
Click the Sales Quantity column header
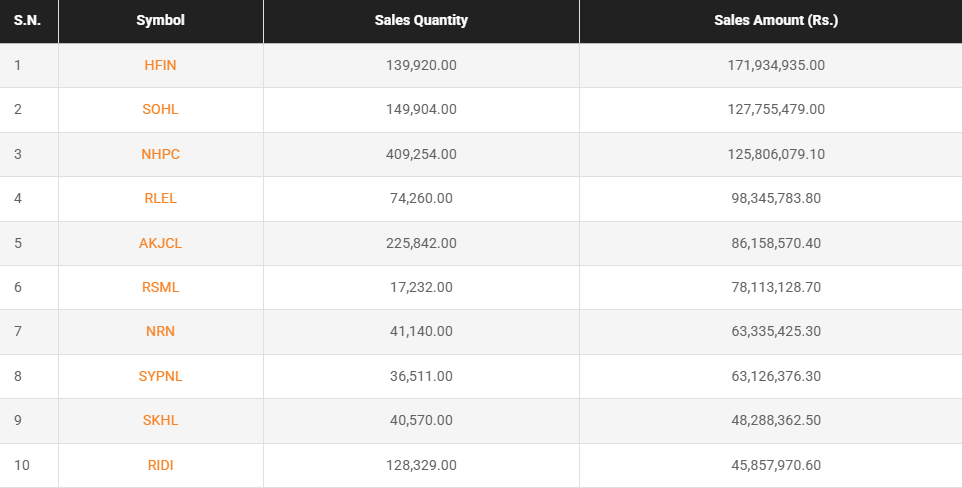(421, 20)
